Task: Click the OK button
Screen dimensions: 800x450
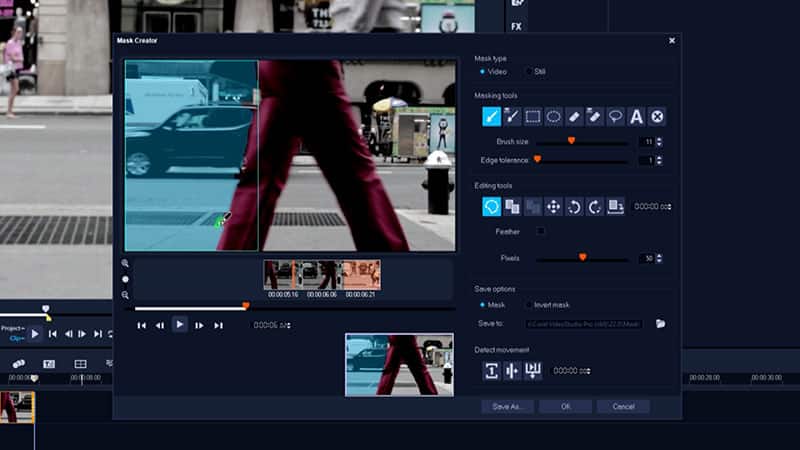Action: 565,407
